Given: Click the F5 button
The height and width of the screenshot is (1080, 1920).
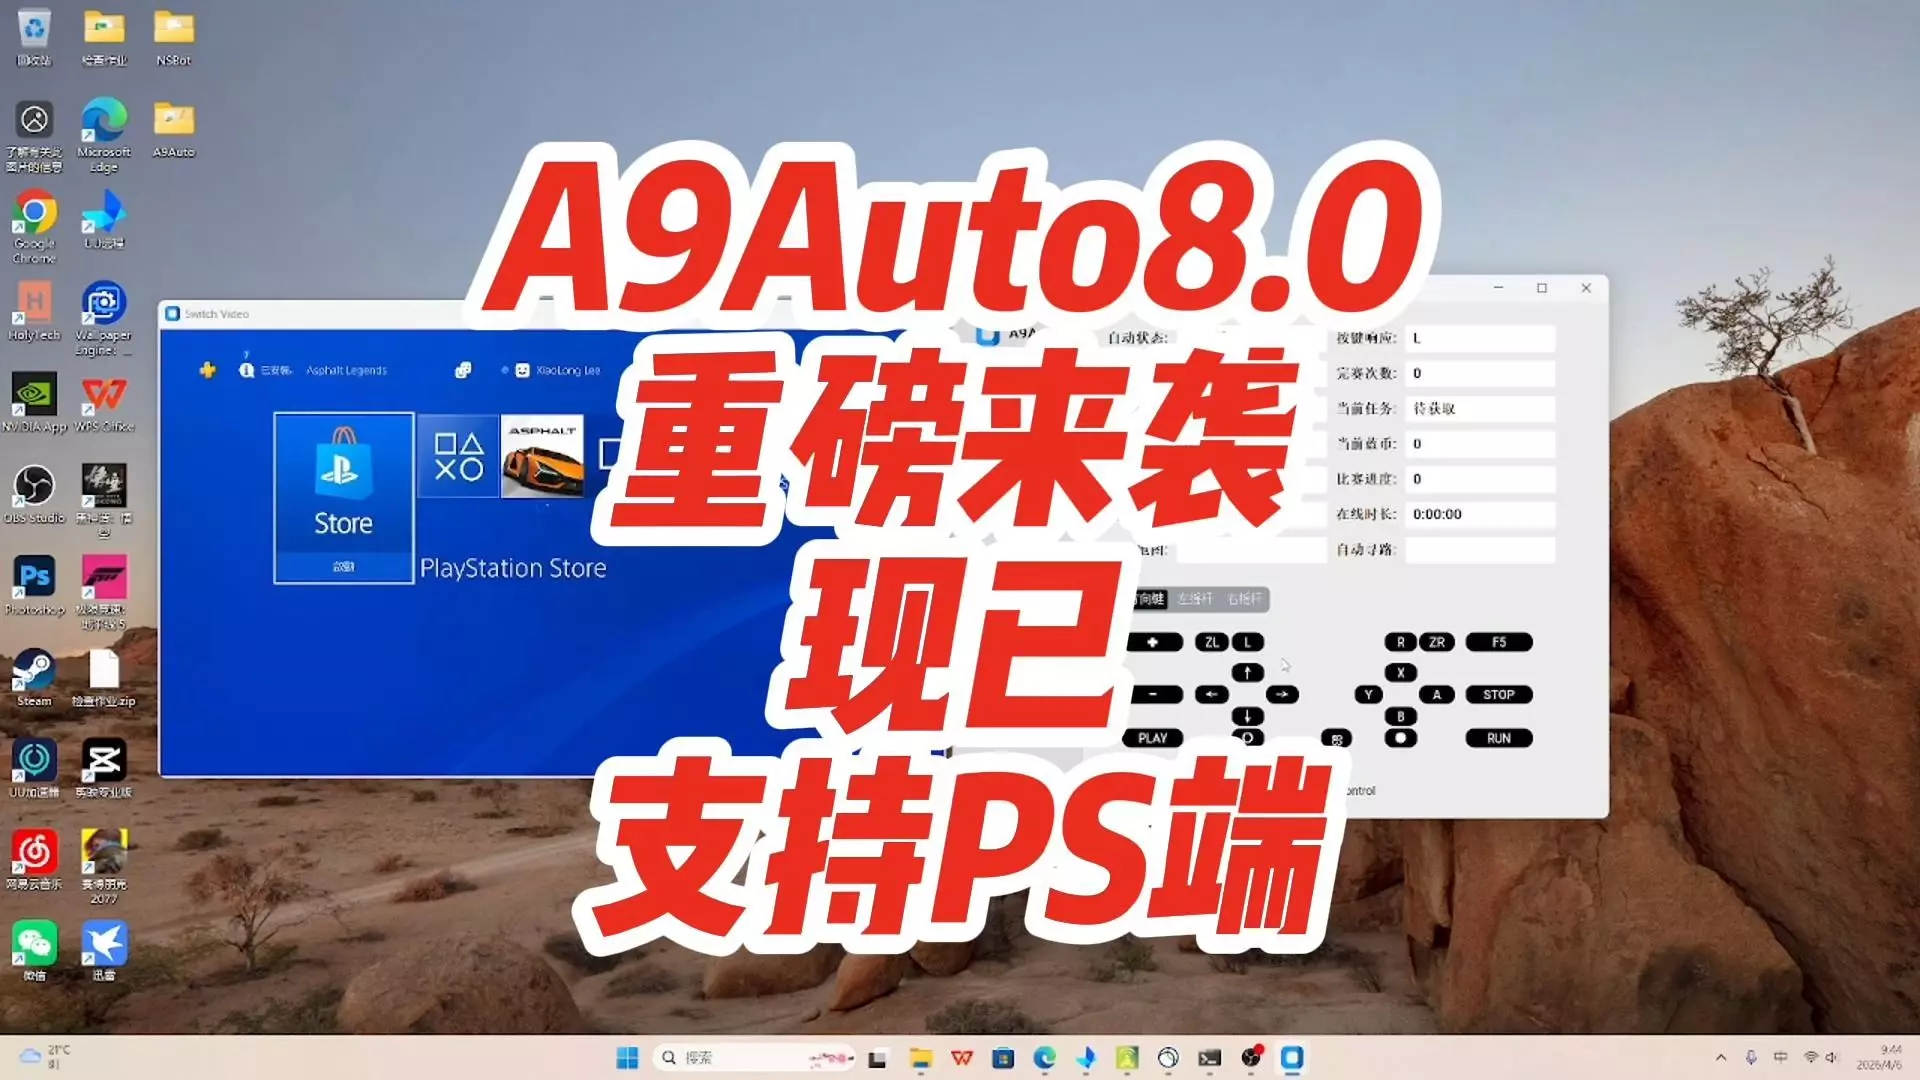Looking at the screenshot, I should [1499, 642].
